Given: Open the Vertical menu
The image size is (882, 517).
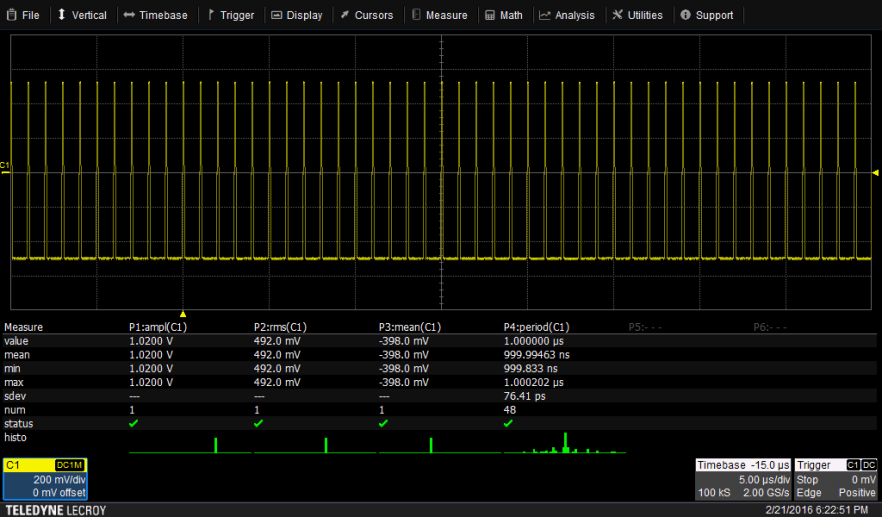Looking at the screenshot, I should coord(81,15).
